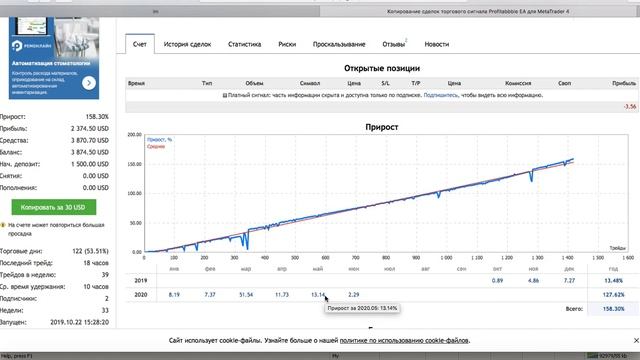Click the 2020 yearly total 127.62%
Viewport: 640px width, 360px height.
tap(613, 295)
